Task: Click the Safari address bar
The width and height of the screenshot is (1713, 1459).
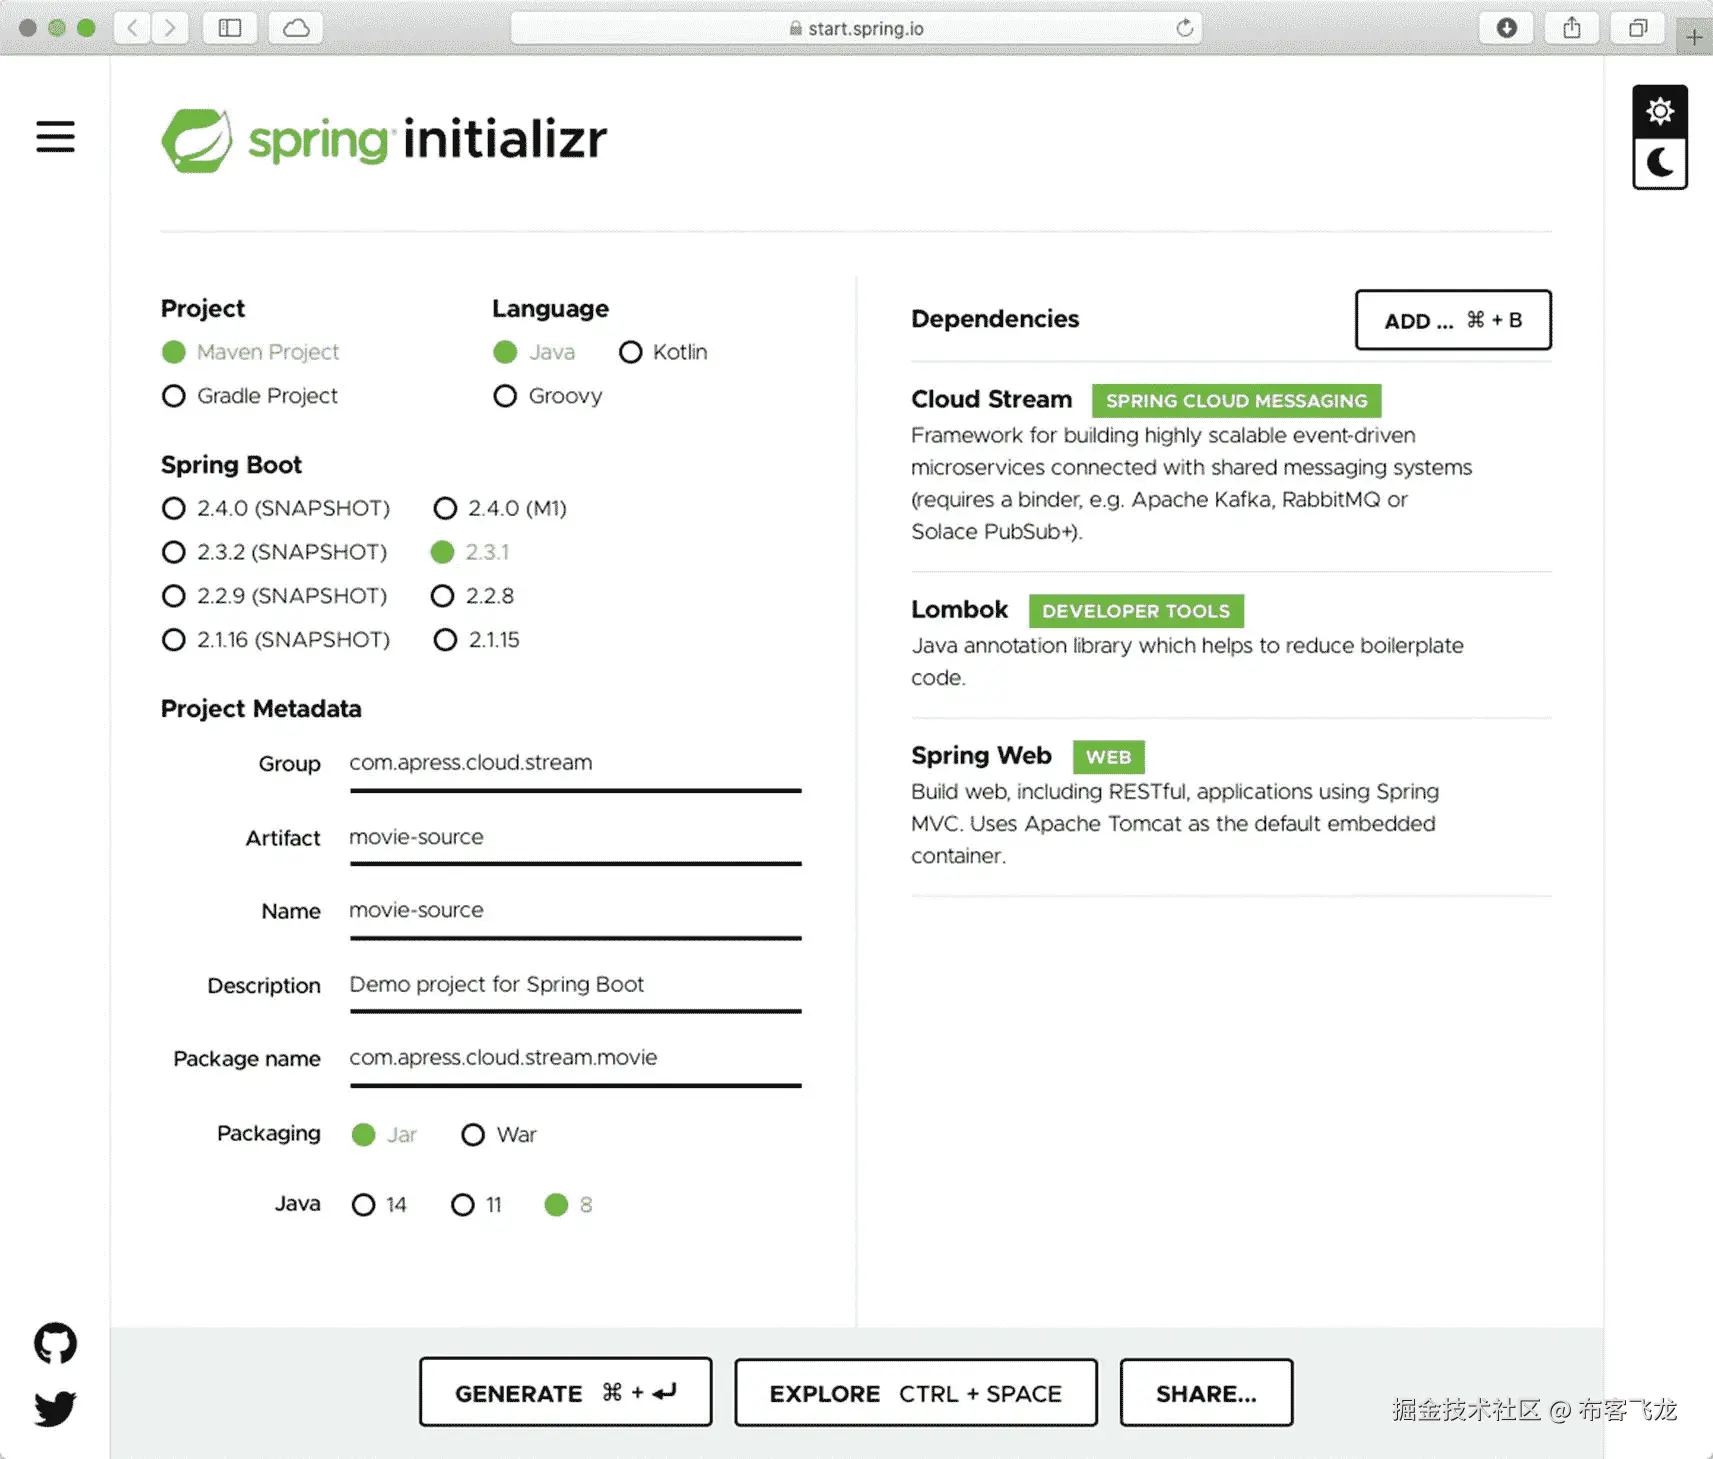Action: click(856, 28)
